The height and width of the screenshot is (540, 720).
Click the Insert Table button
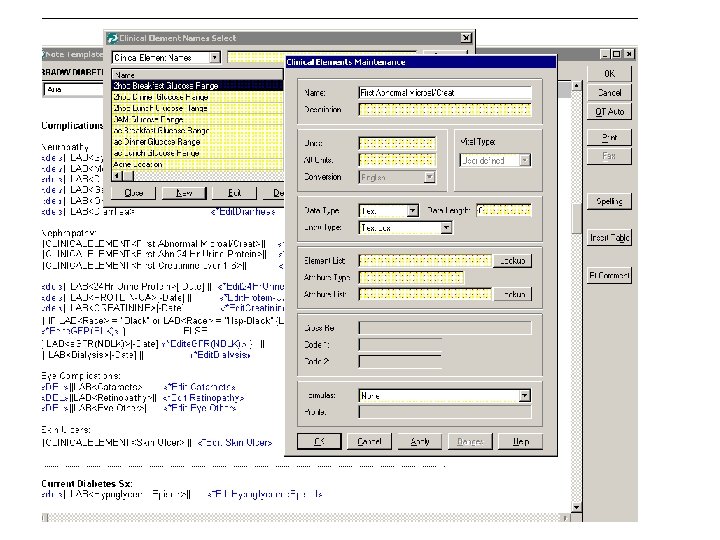pos(609,238)
